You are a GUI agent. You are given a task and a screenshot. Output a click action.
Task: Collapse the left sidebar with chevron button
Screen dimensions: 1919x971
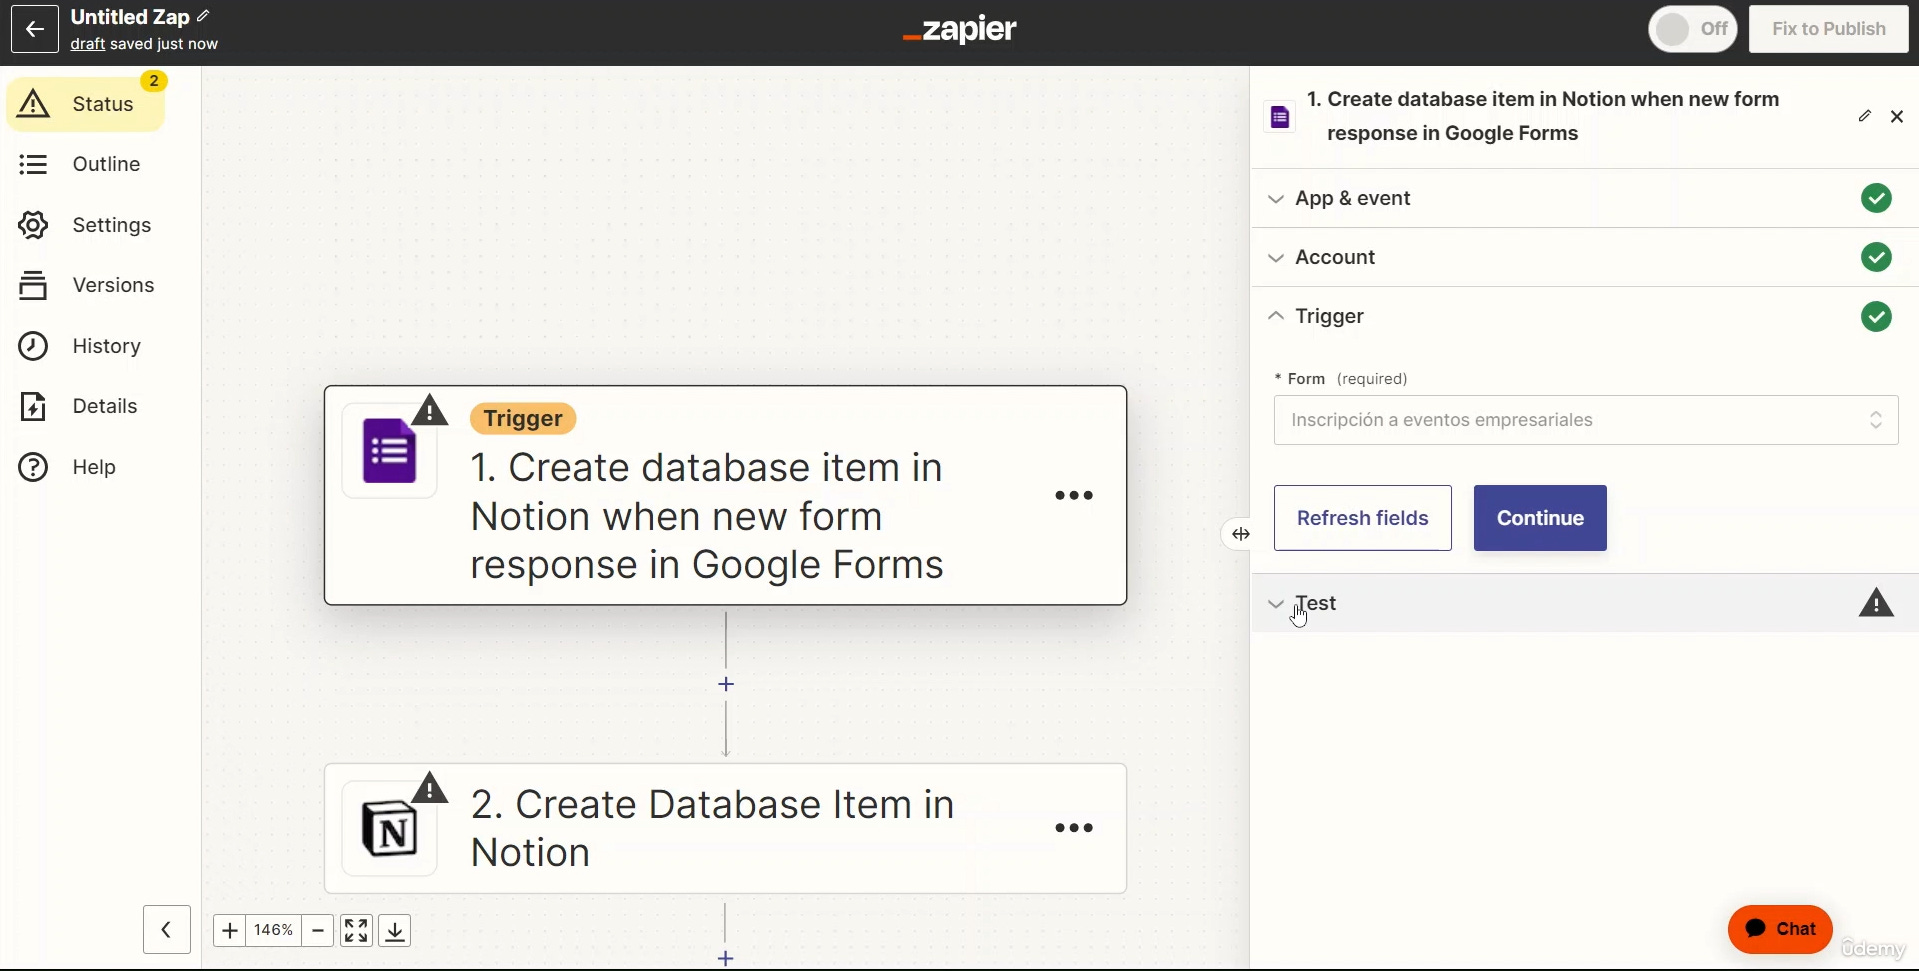click(167, 930)
